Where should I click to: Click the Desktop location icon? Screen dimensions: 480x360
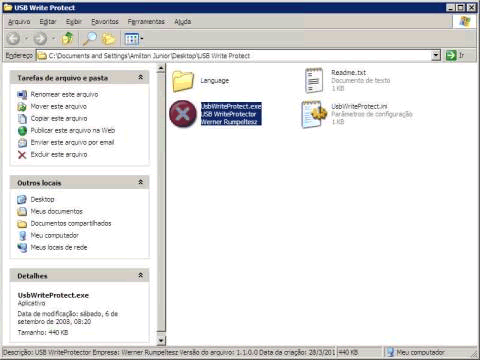click(x=22, y=199)
